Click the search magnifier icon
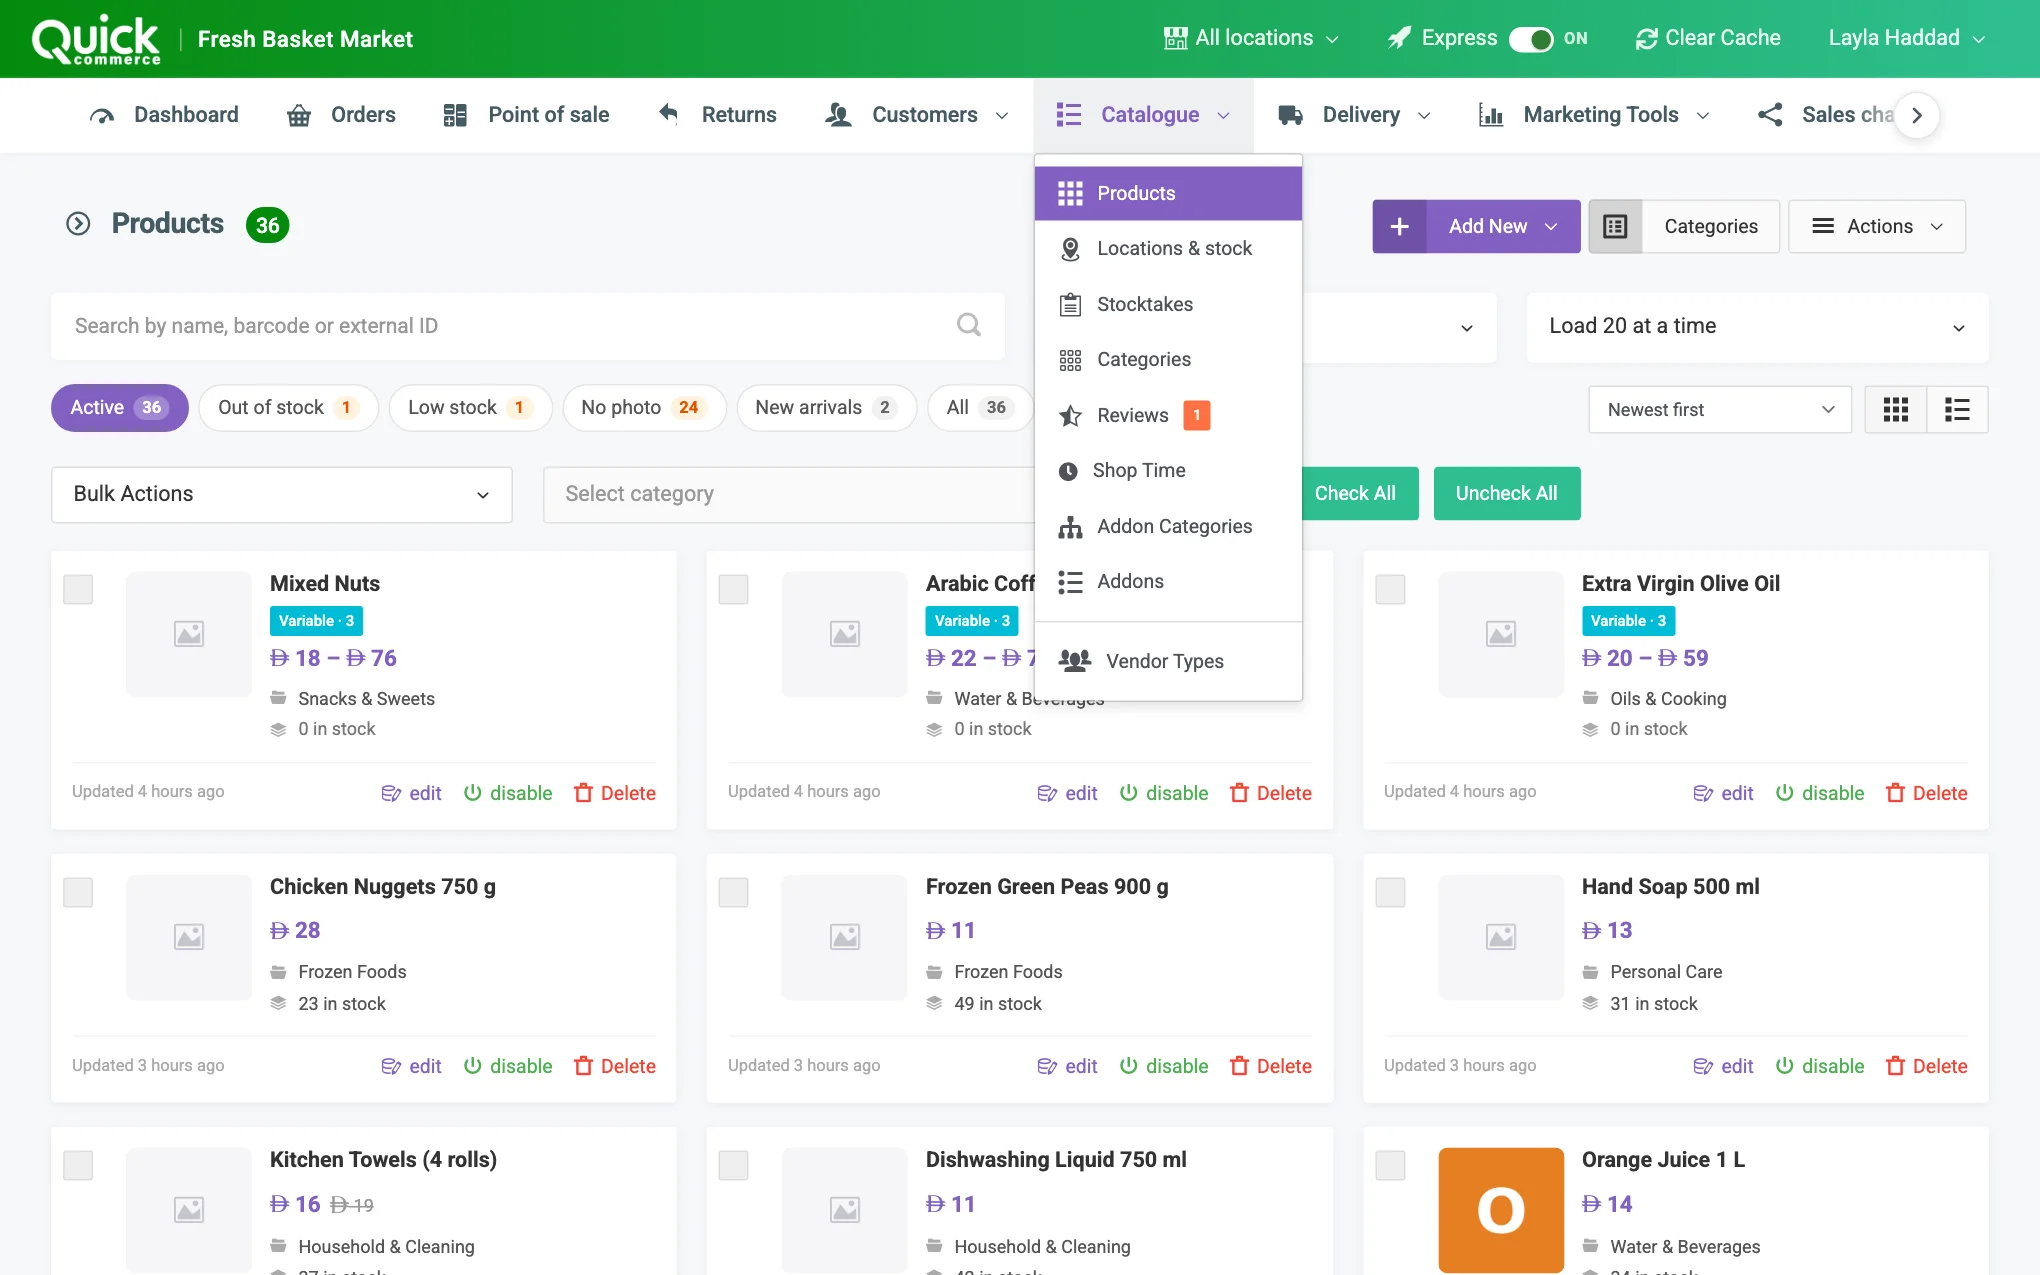Screen dimensions: 2040x1275 tap(968, 325)
